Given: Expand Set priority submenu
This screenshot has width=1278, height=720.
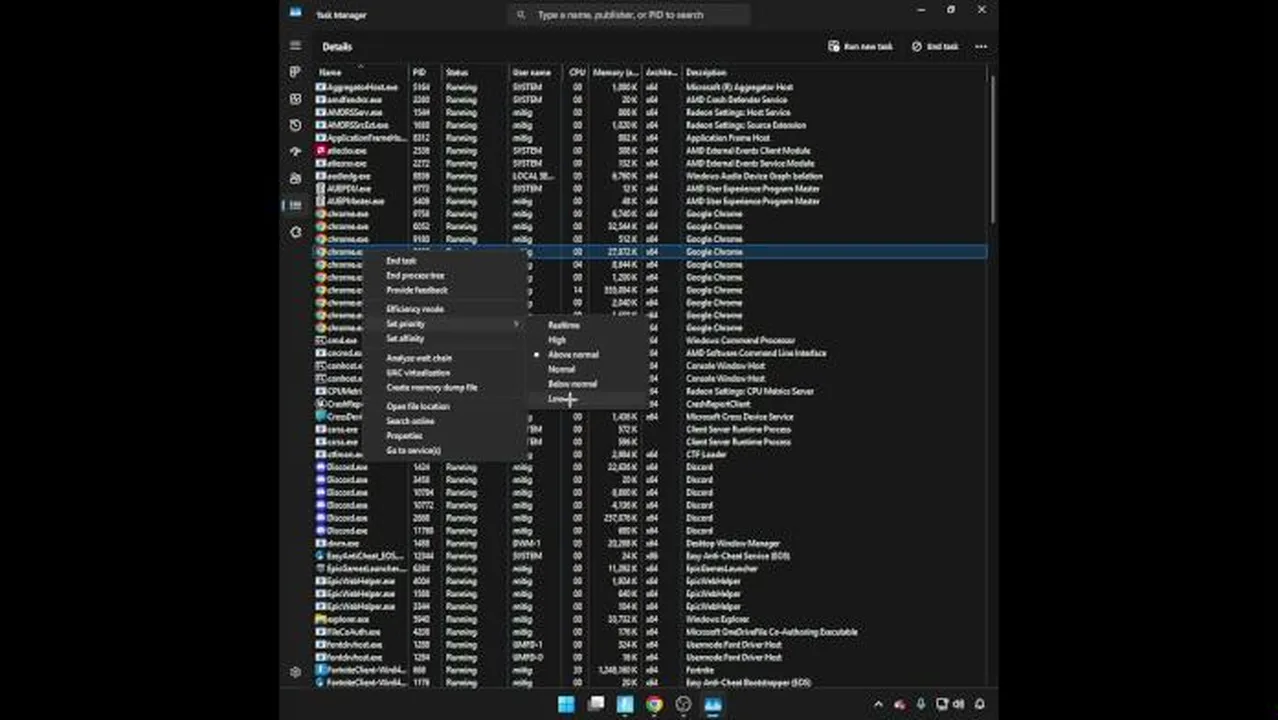Looking at the screenshot, I should point(447,324).
